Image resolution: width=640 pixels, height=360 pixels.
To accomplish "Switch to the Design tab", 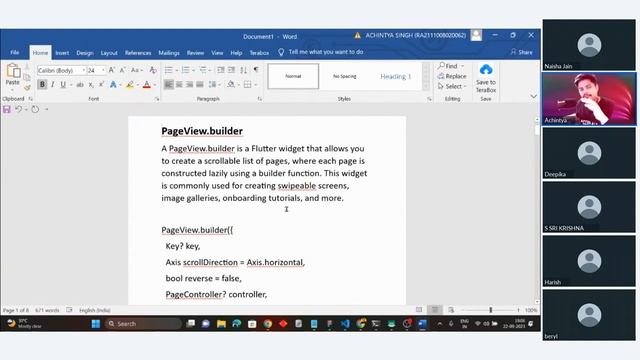I will (84, 53).
